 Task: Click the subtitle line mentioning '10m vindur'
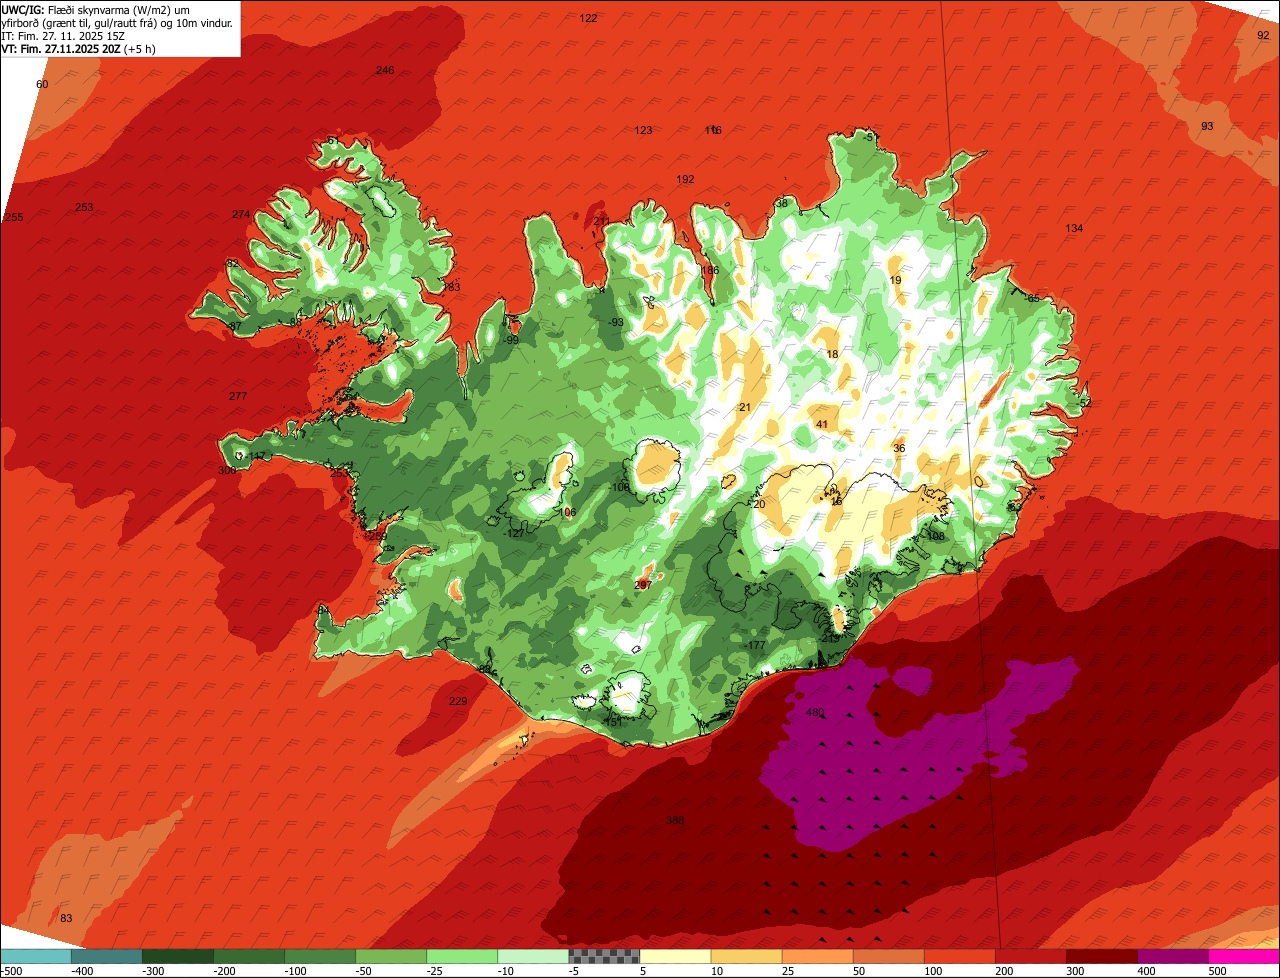click(x=117, y=23)
